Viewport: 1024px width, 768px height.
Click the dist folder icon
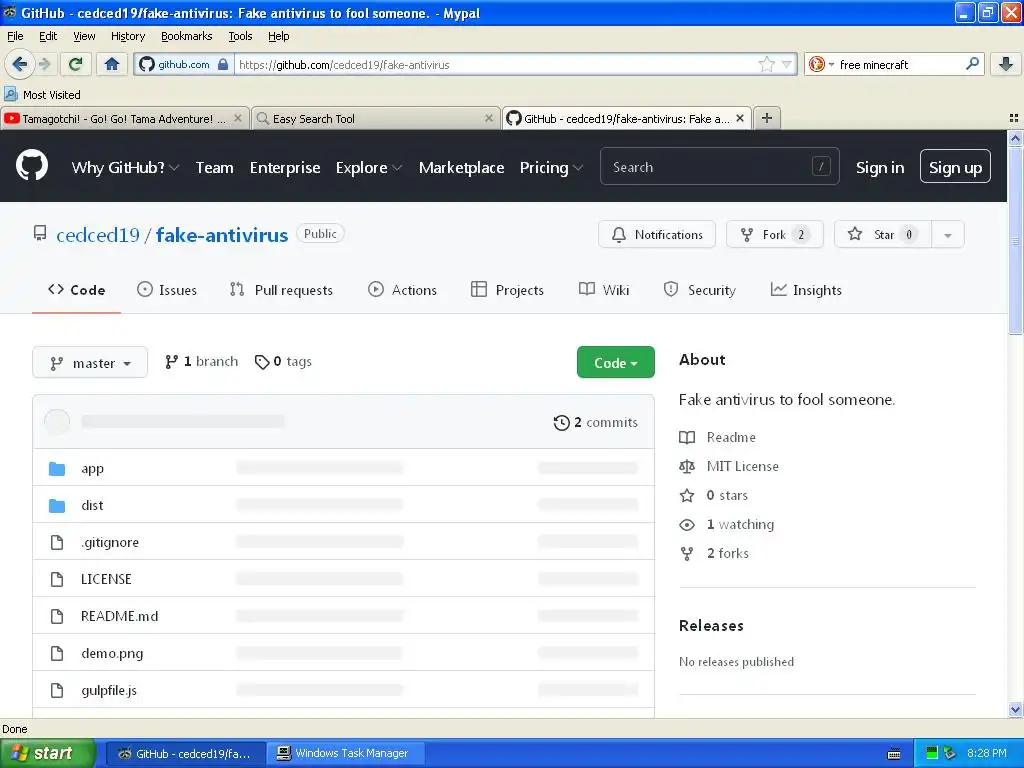[57, 505]
